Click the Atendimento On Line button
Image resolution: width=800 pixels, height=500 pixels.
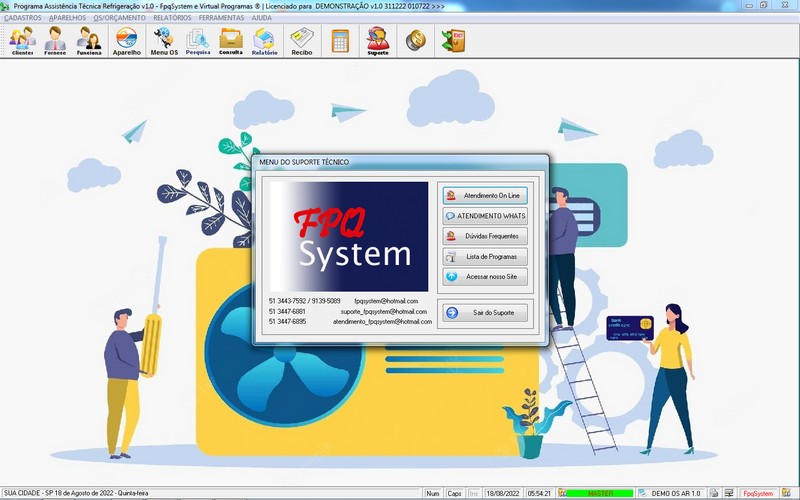tap(485, 195)
